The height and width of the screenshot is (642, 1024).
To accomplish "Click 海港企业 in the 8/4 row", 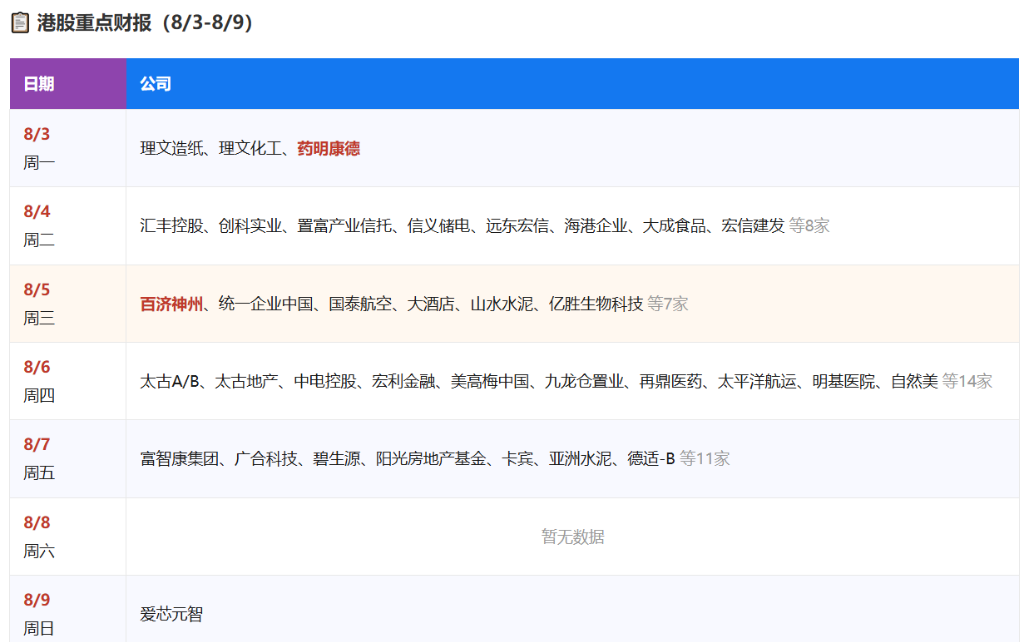I will 596,226.
